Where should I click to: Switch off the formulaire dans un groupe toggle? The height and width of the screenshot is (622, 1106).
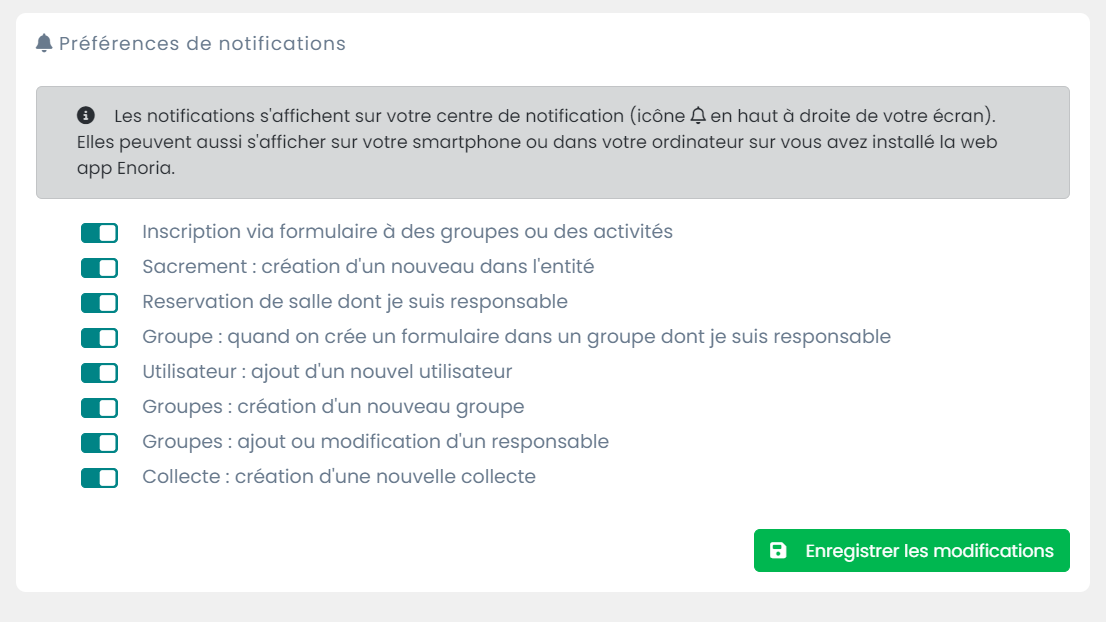tap(99, 338)
